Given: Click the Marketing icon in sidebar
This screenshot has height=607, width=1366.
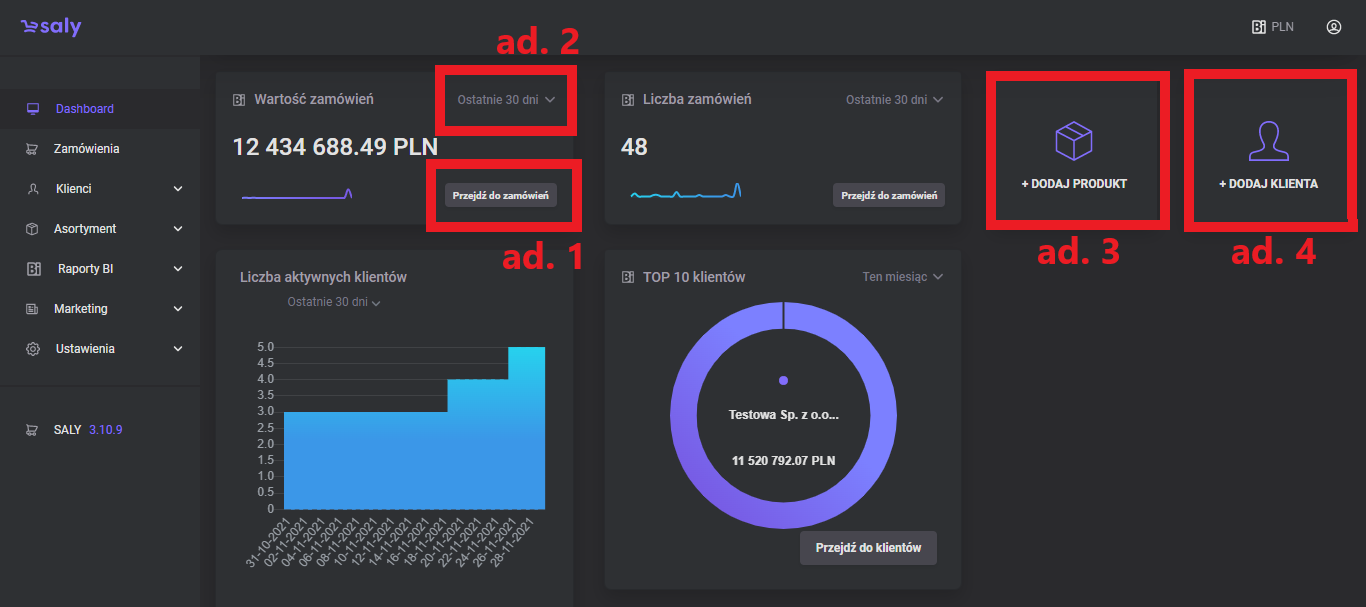Looking at the screenshot, I should pos(33,309).
